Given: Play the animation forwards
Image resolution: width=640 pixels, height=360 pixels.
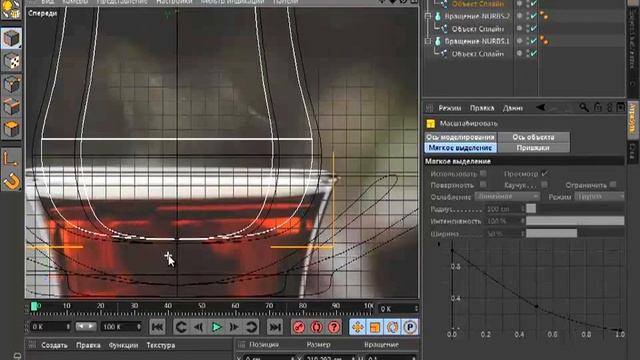Looking at the screenshot, I should (216, 327).
